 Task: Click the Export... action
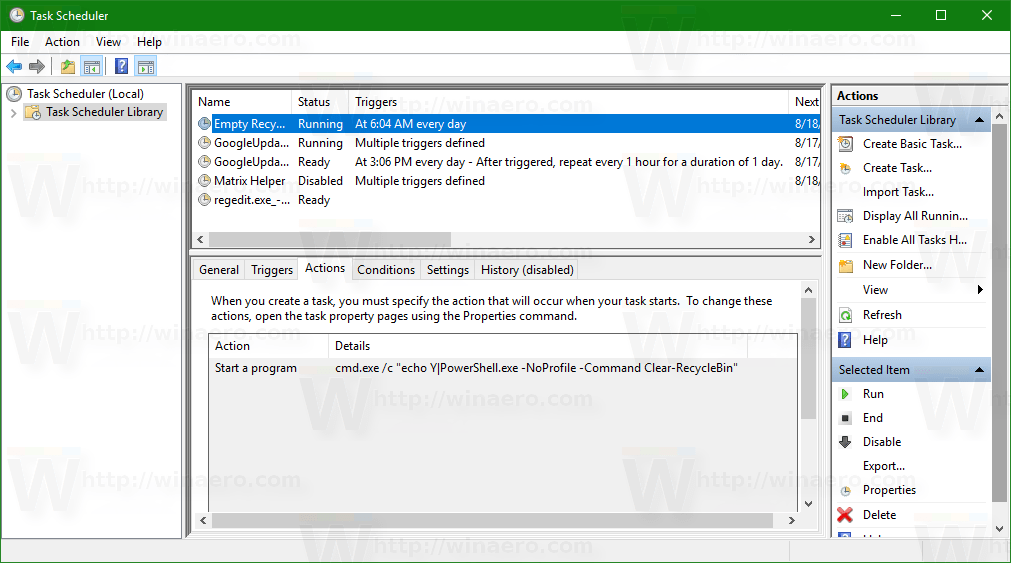883,466
